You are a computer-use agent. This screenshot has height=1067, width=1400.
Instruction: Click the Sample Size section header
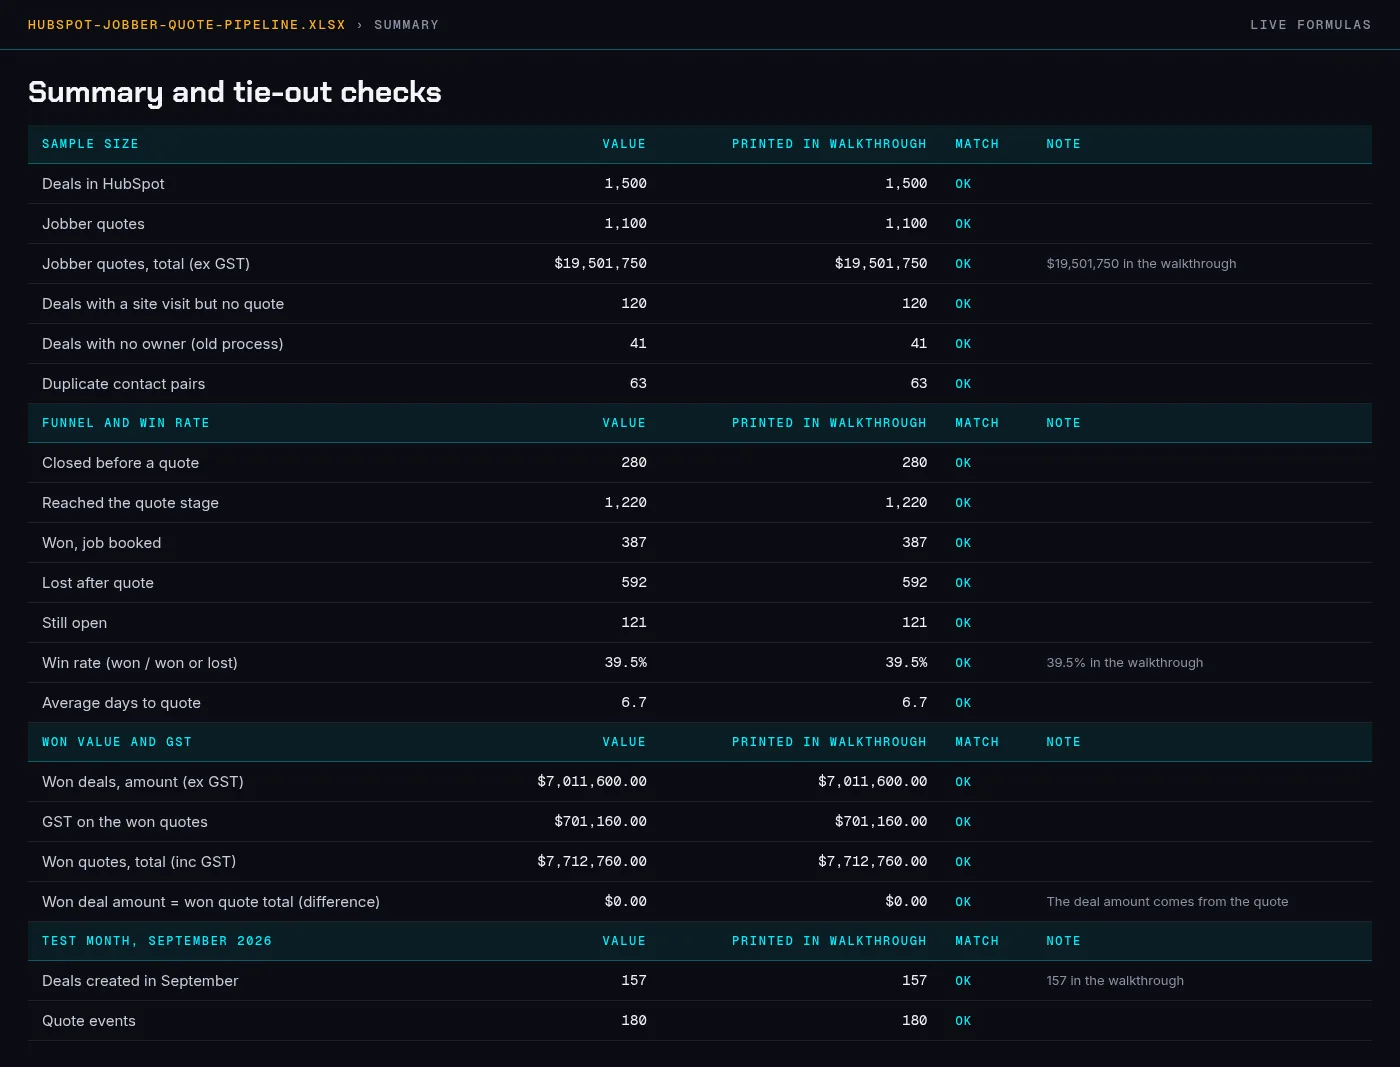90,144
